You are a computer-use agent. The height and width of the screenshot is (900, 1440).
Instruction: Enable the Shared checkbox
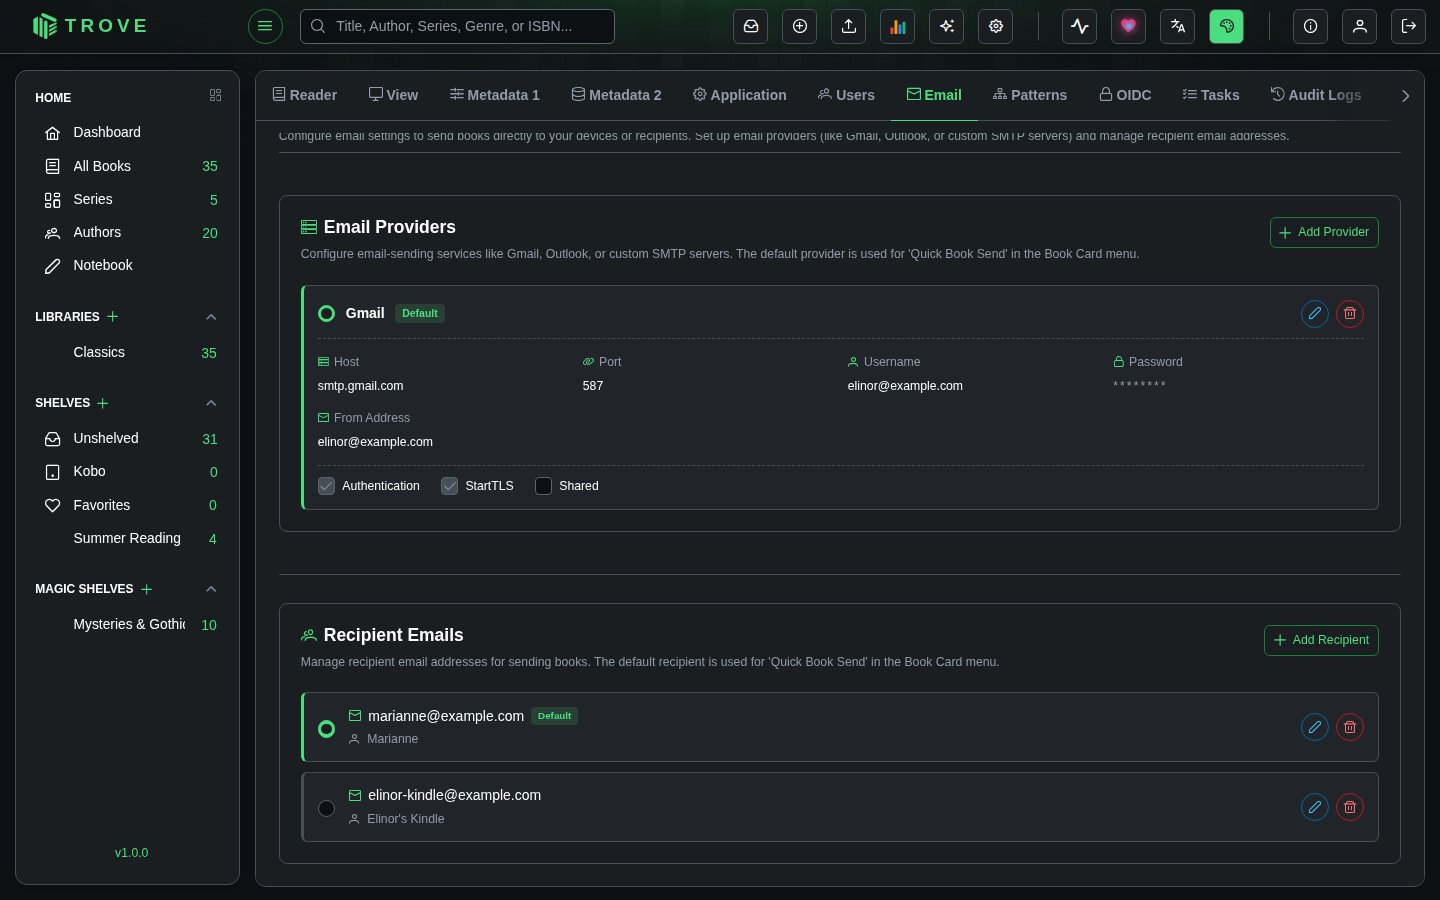coord(543,486)
